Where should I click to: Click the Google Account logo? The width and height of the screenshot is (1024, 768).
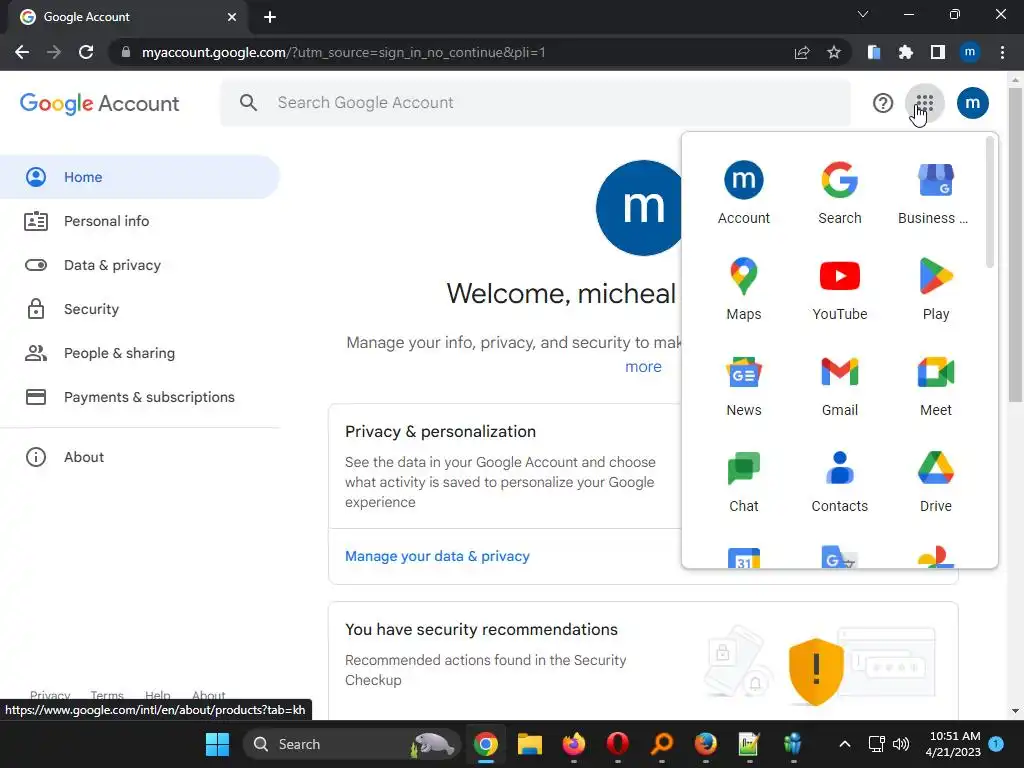99,103
